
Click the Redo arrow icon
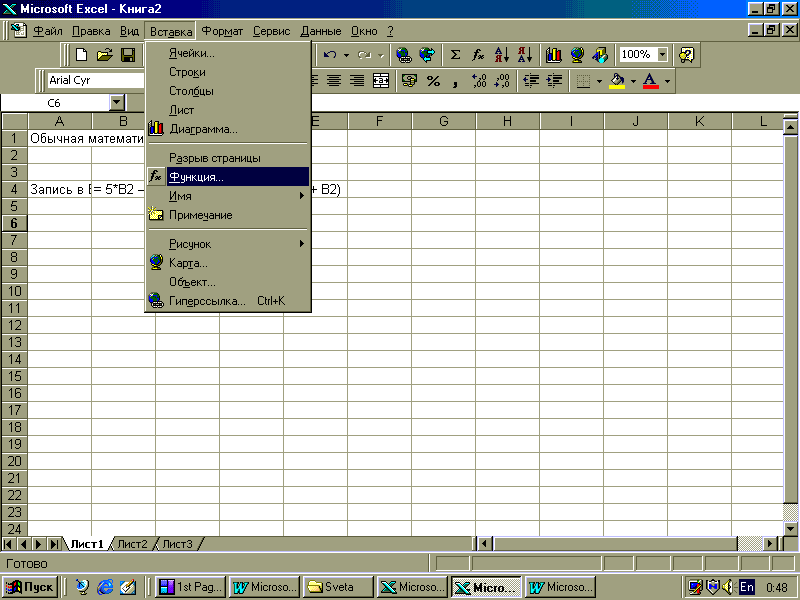[x=364, y=55]
